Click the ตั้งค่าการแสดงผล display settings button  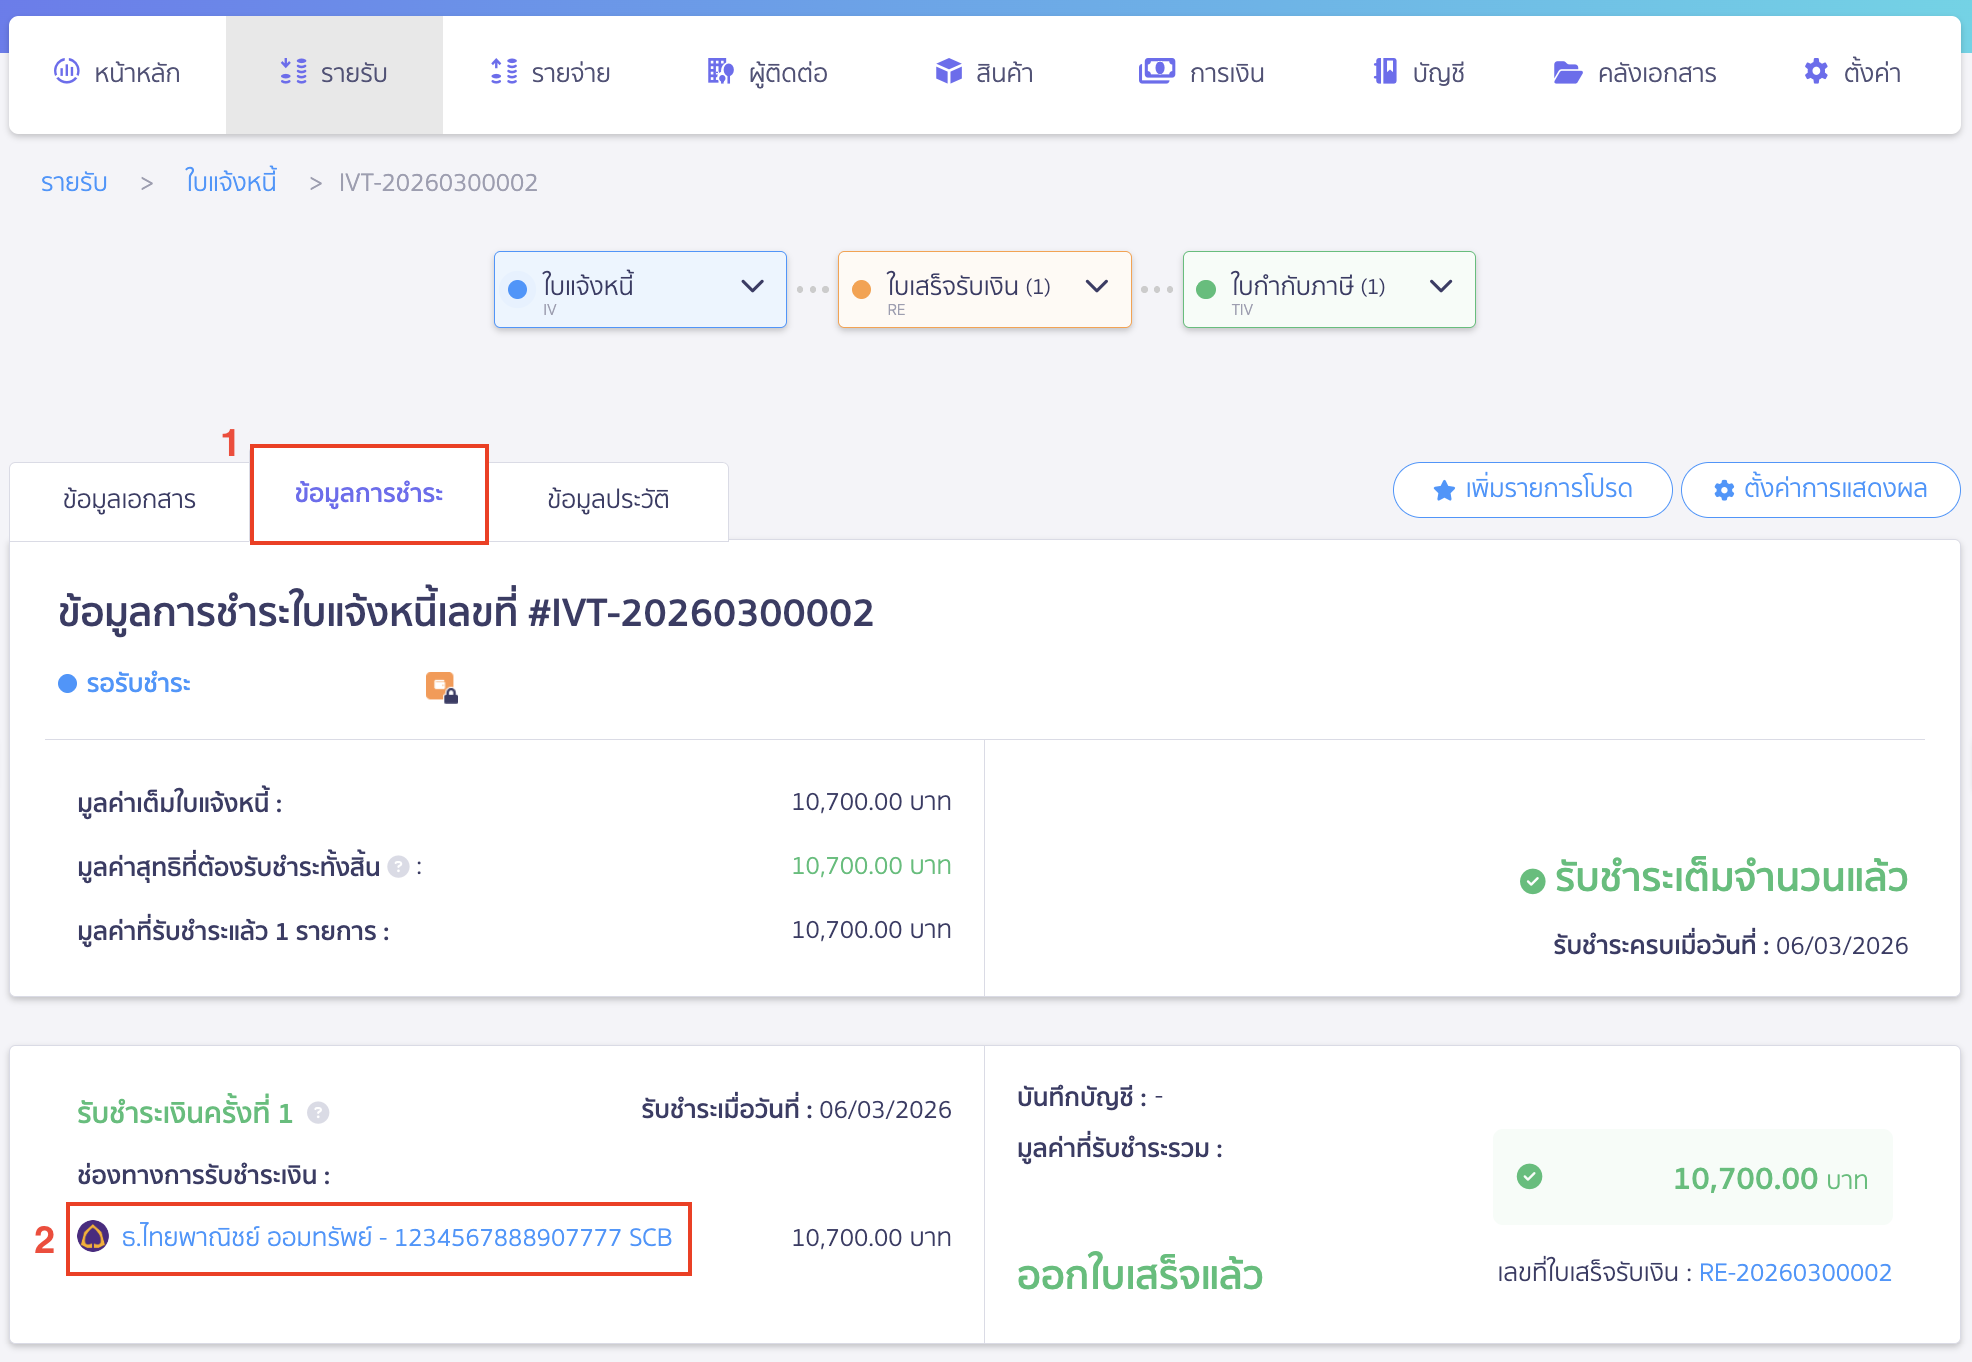(x=1820, y=490)
